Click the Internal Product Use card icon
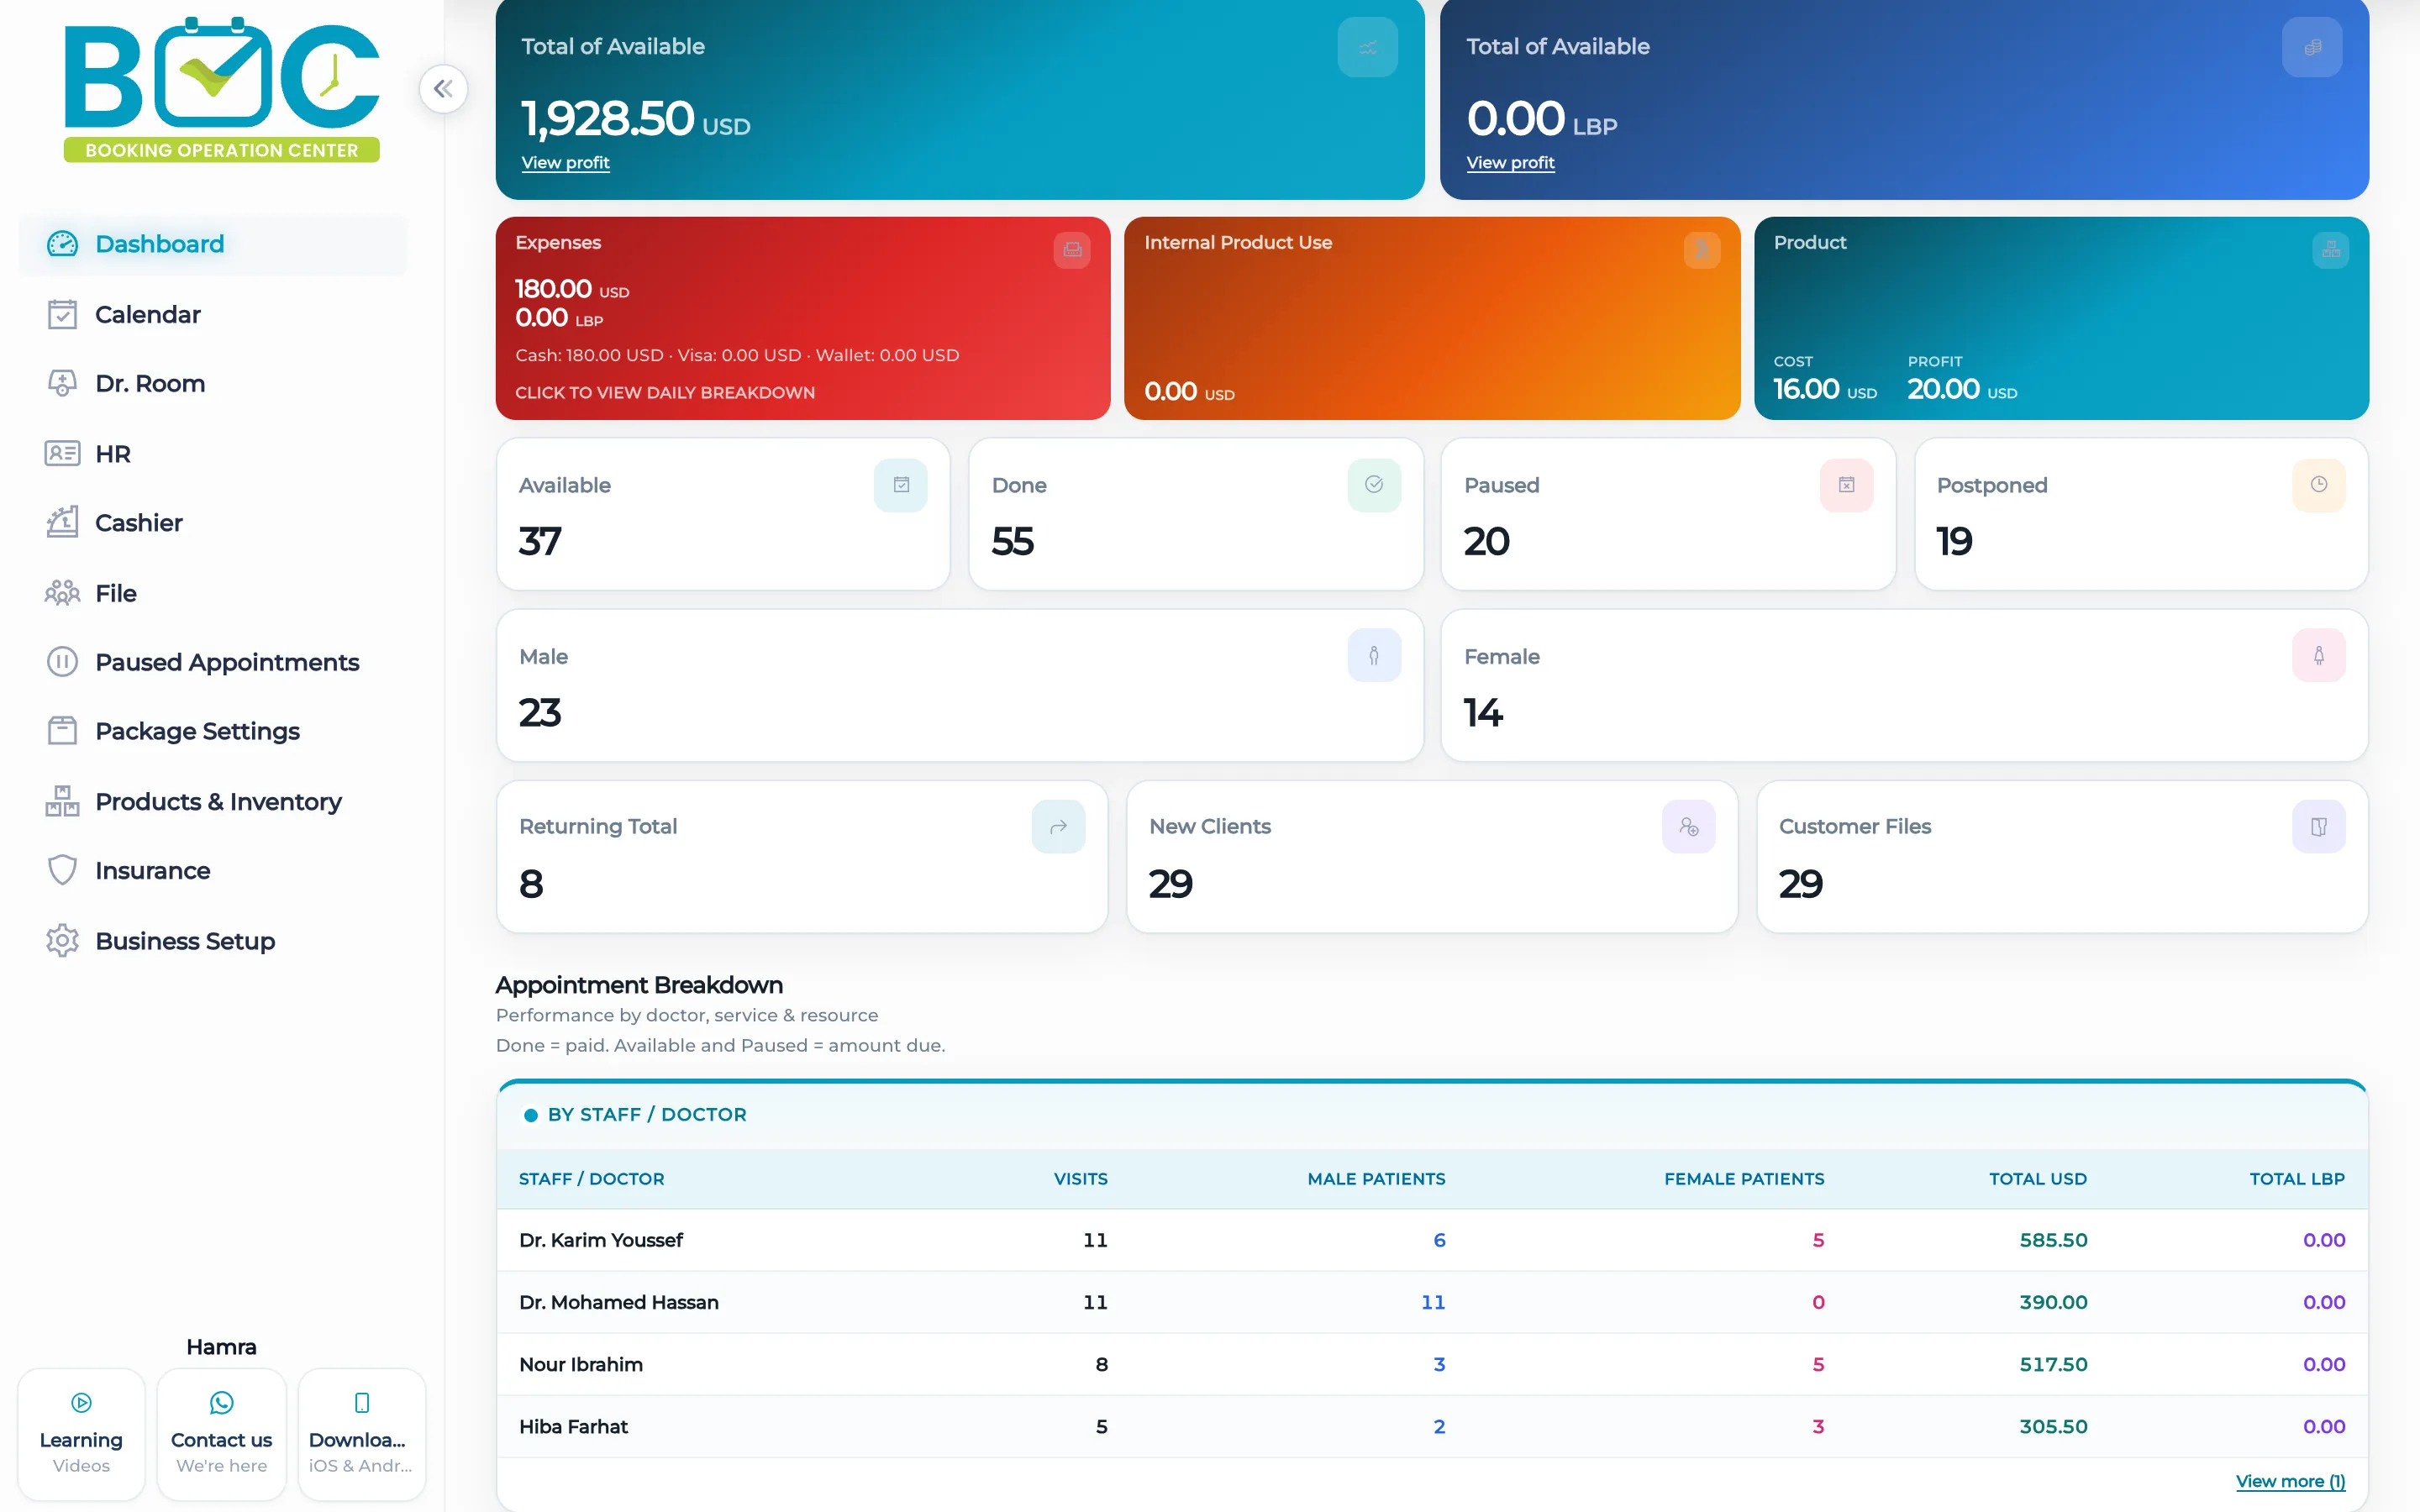This screenshot has height=1512, width=2420. tap(1702, 250)
